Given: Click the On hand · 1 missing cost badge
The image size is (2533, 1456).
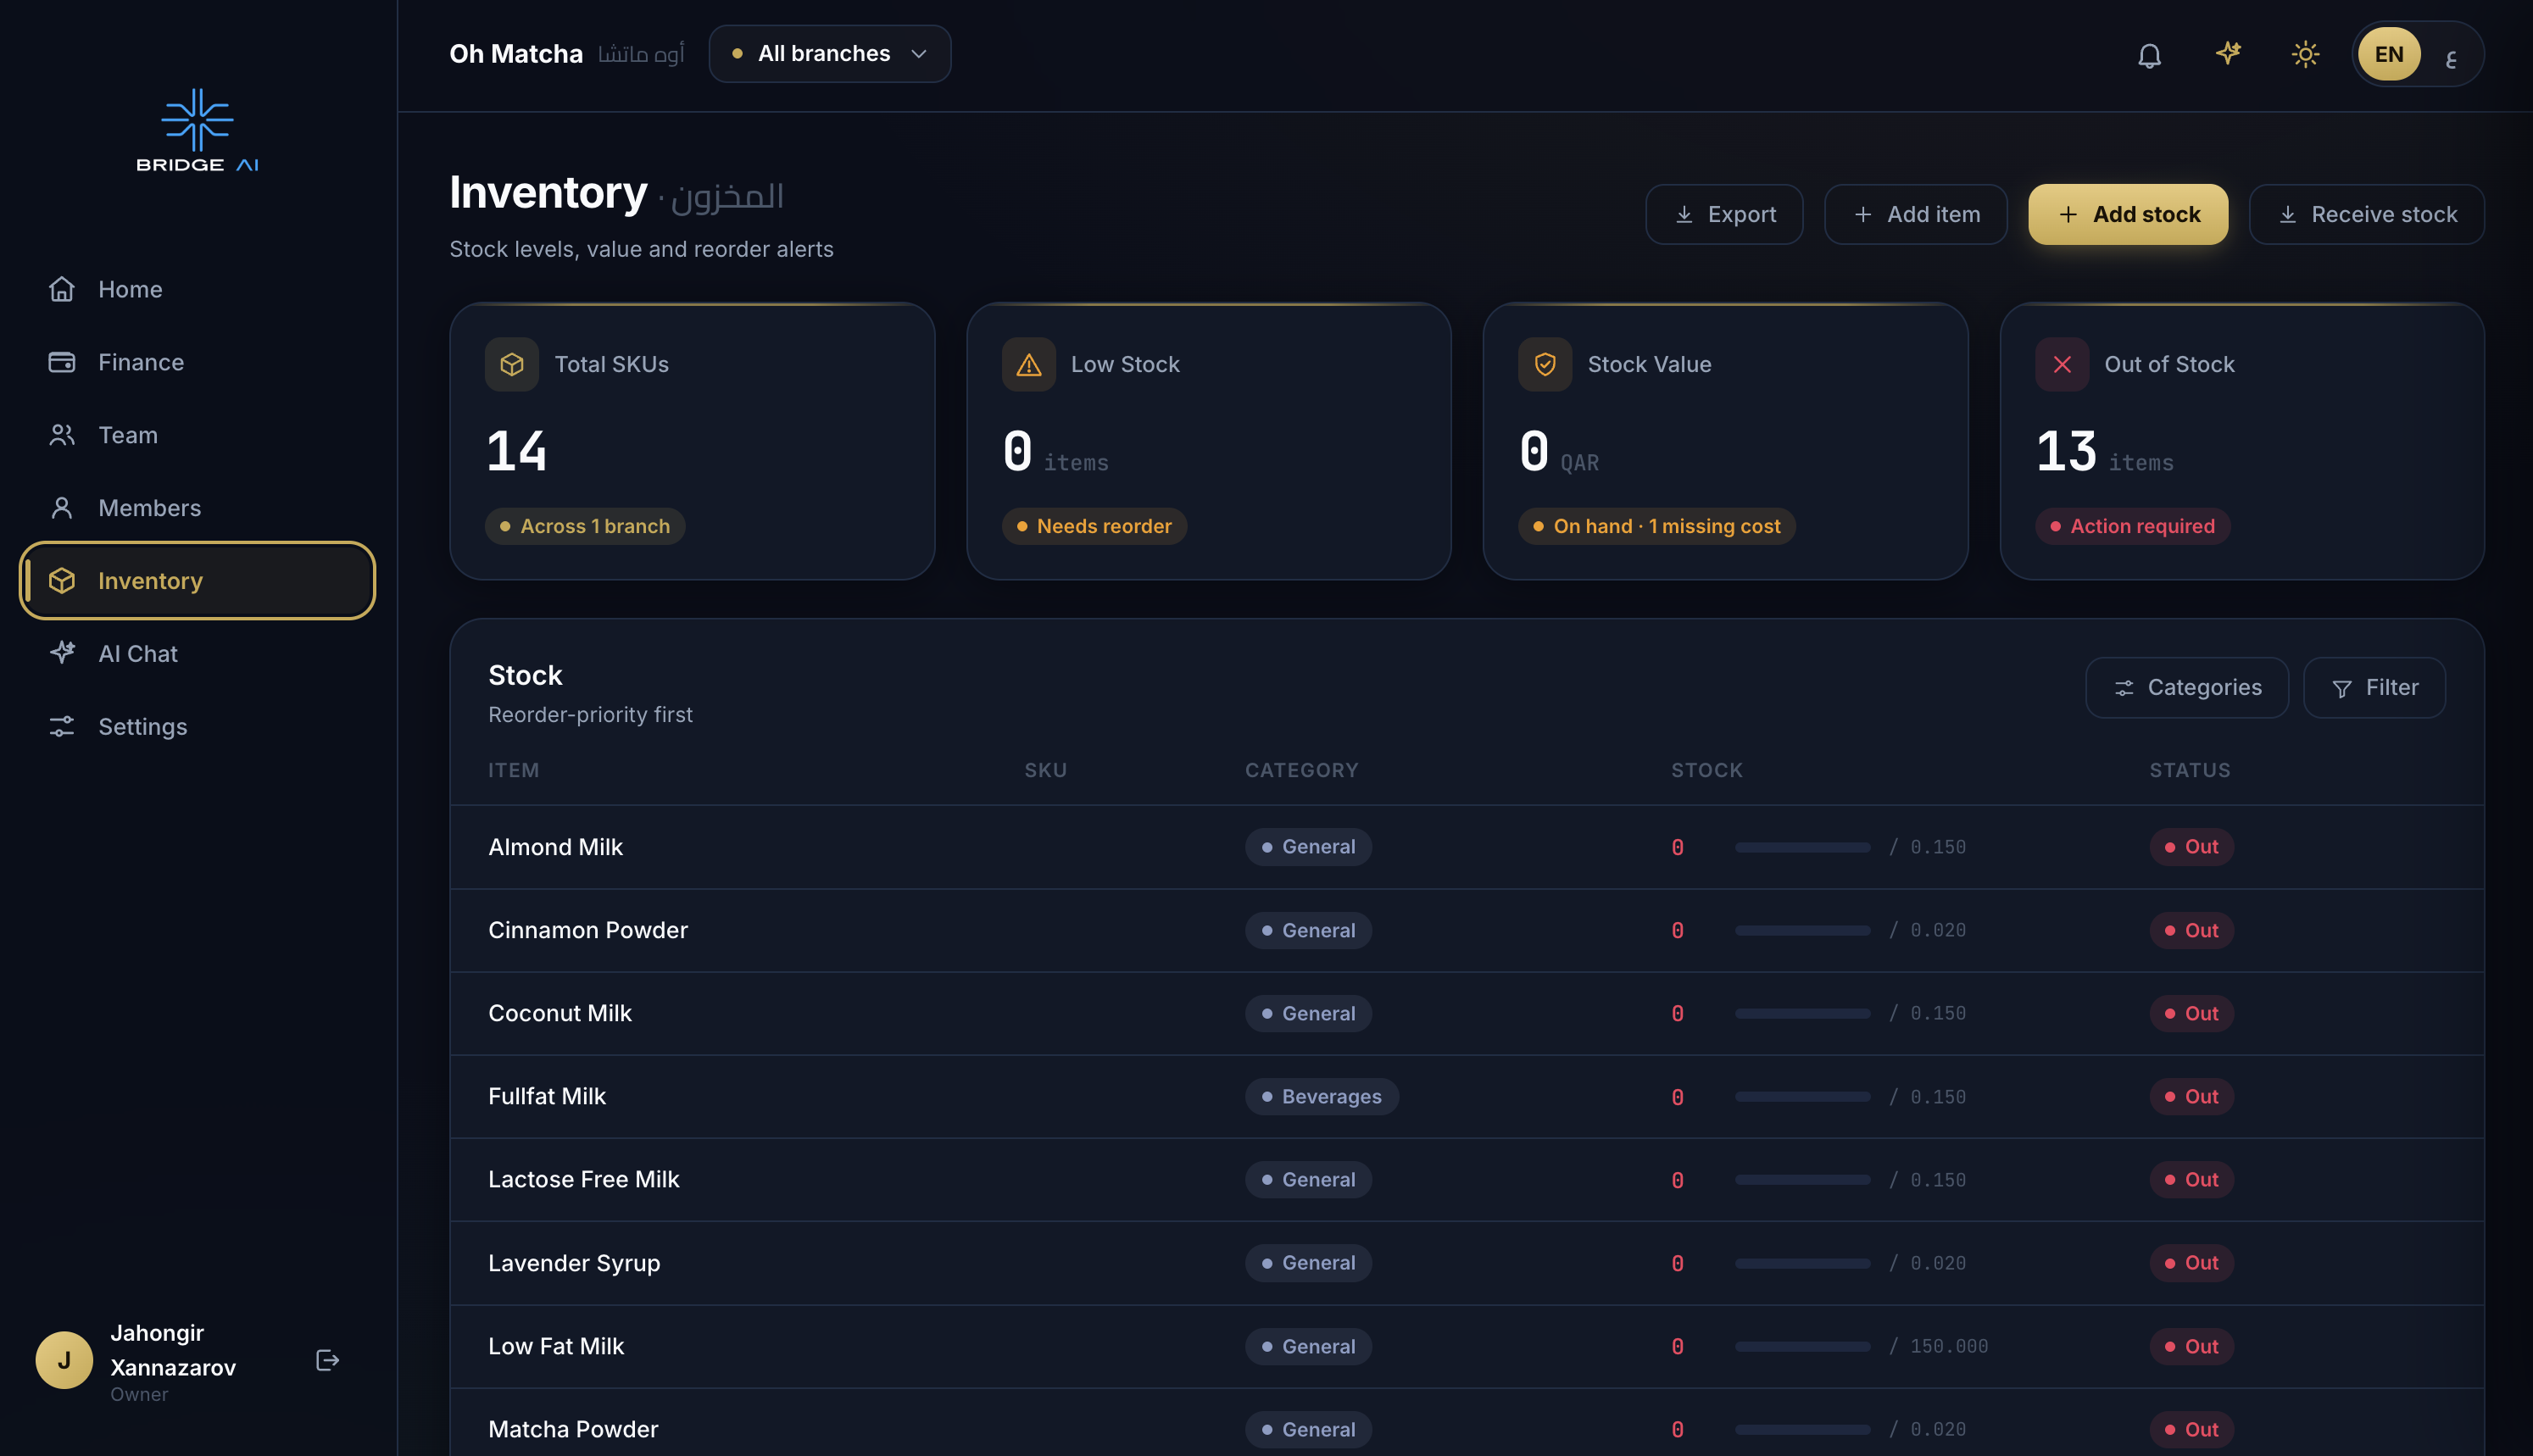Looking at the screenshot, I should click(1657, 526).
